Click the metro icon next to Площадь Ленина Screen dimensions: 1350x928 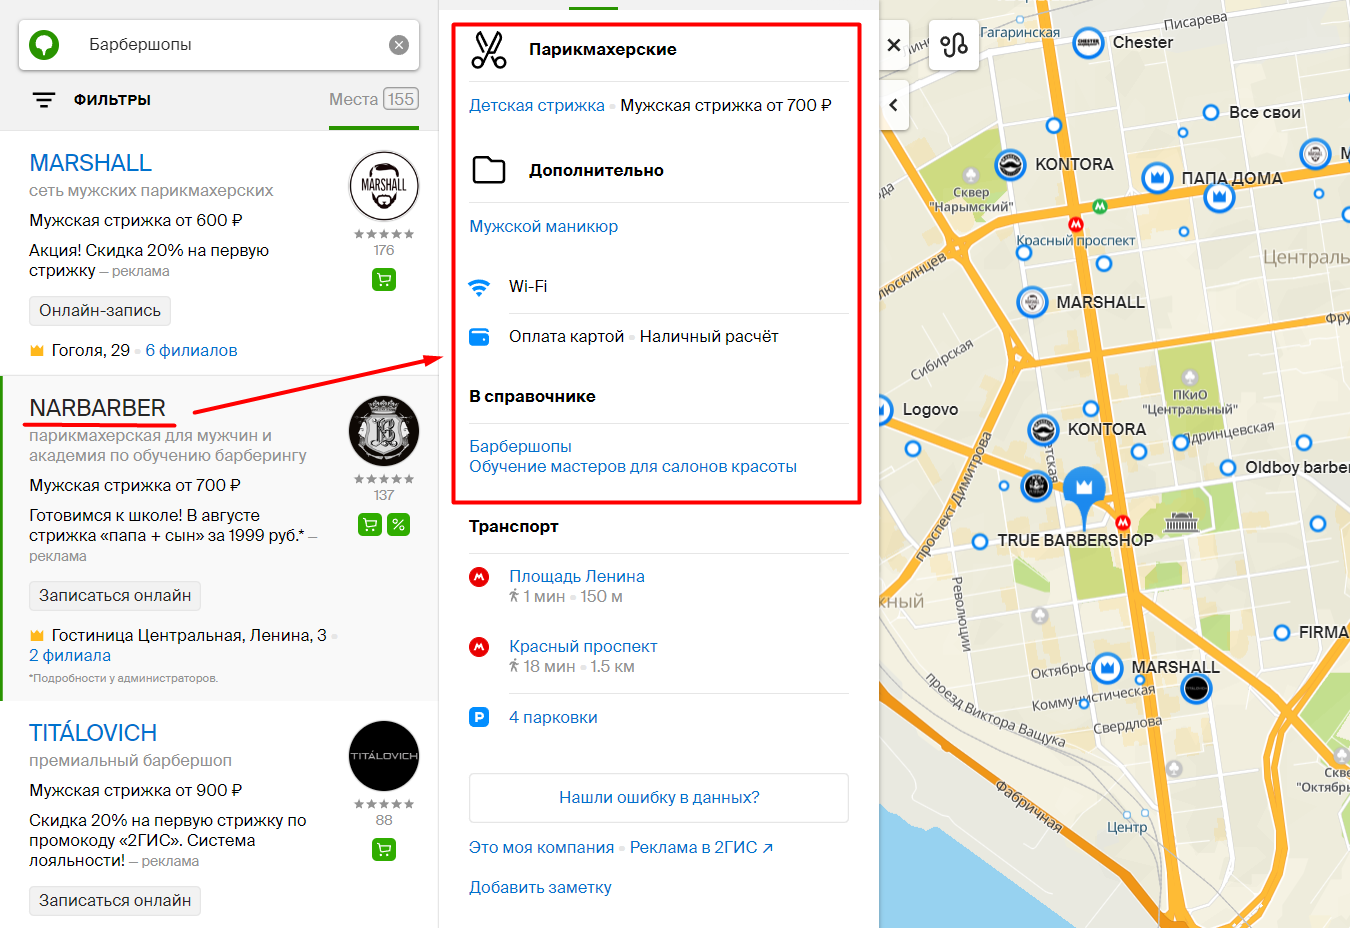coord(480,577)
